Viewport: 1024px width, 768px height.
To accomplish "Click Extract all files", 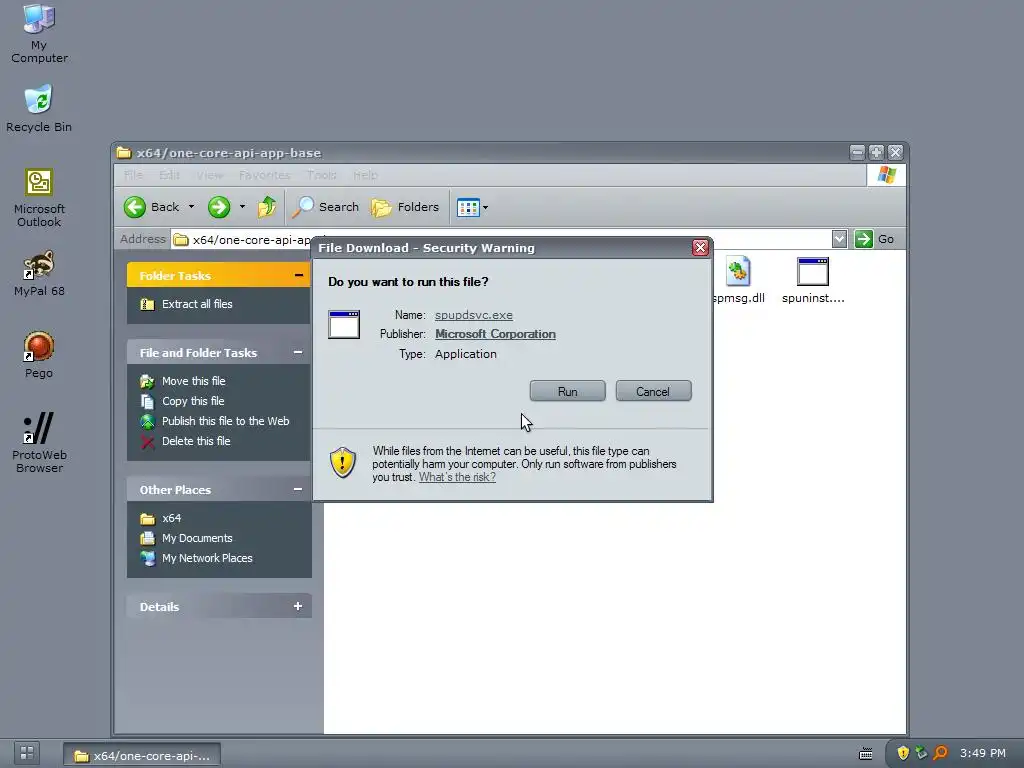I will click(197, 304).
